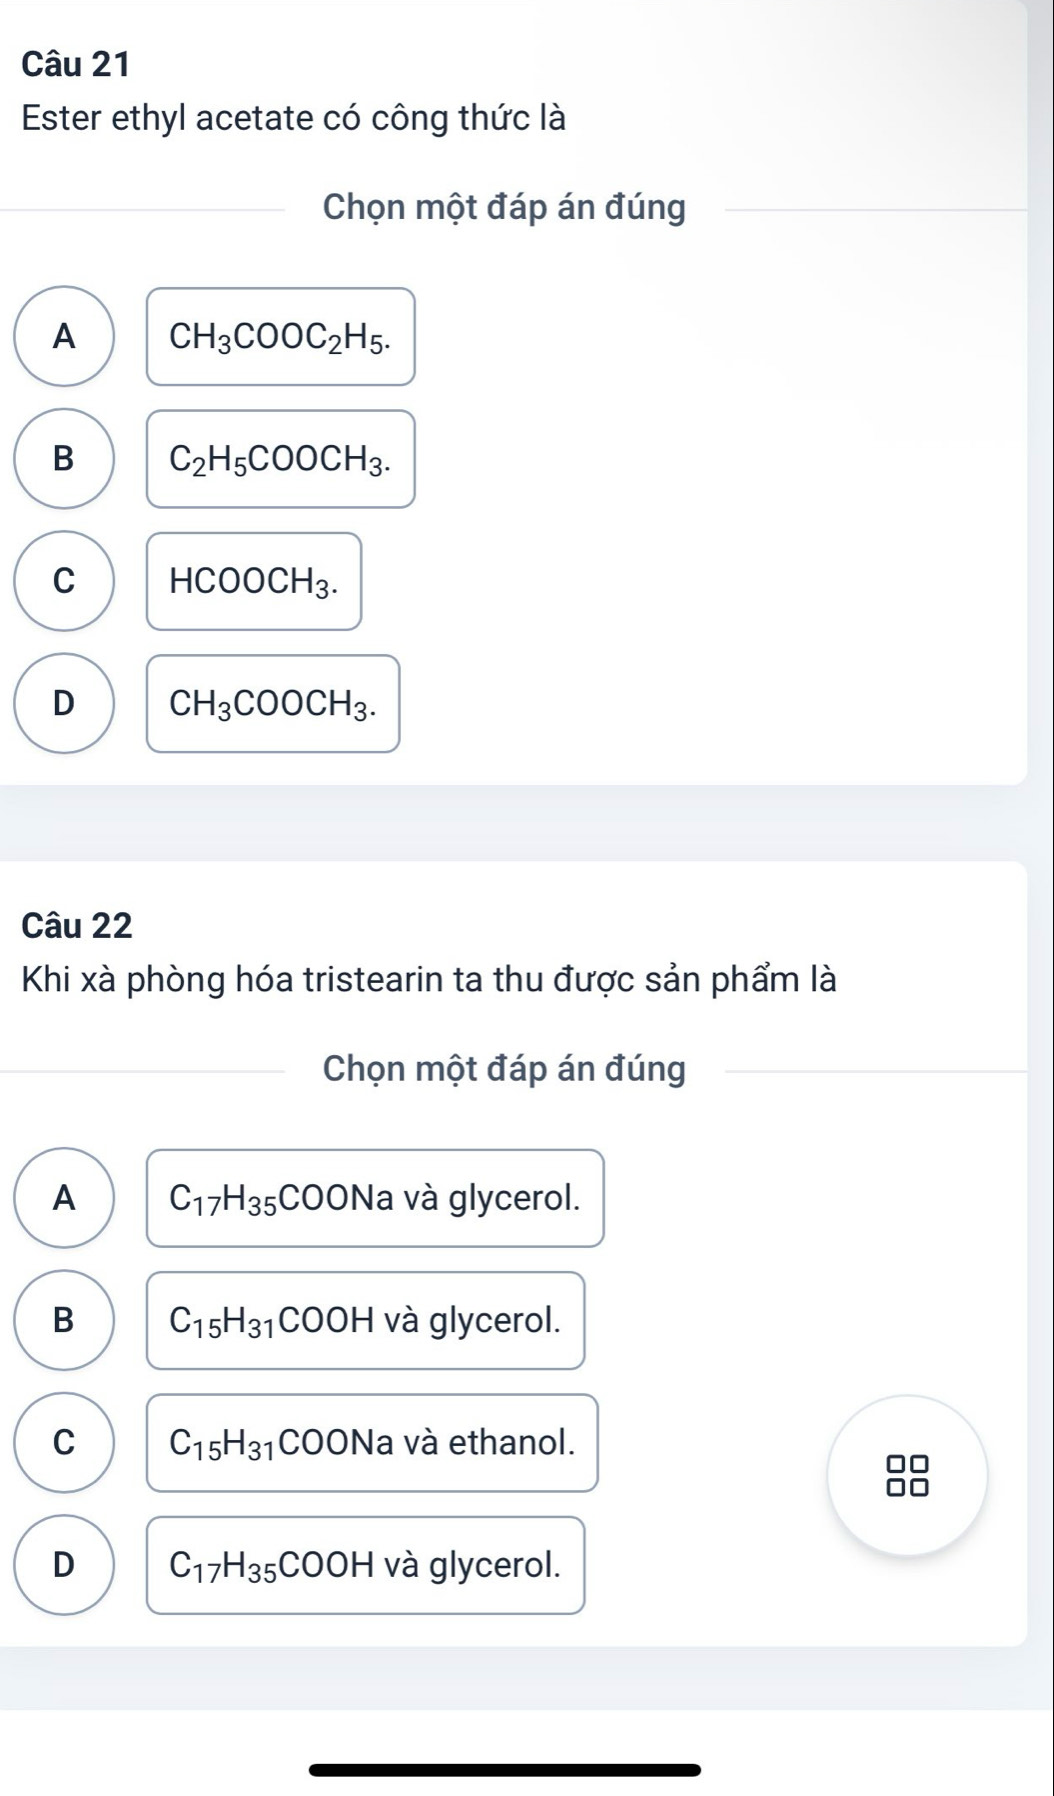The height and width of the screenshot is (1796, 1054).
Task: Choose the CH3COOC2H5 answer box
Action: [281, 337]
